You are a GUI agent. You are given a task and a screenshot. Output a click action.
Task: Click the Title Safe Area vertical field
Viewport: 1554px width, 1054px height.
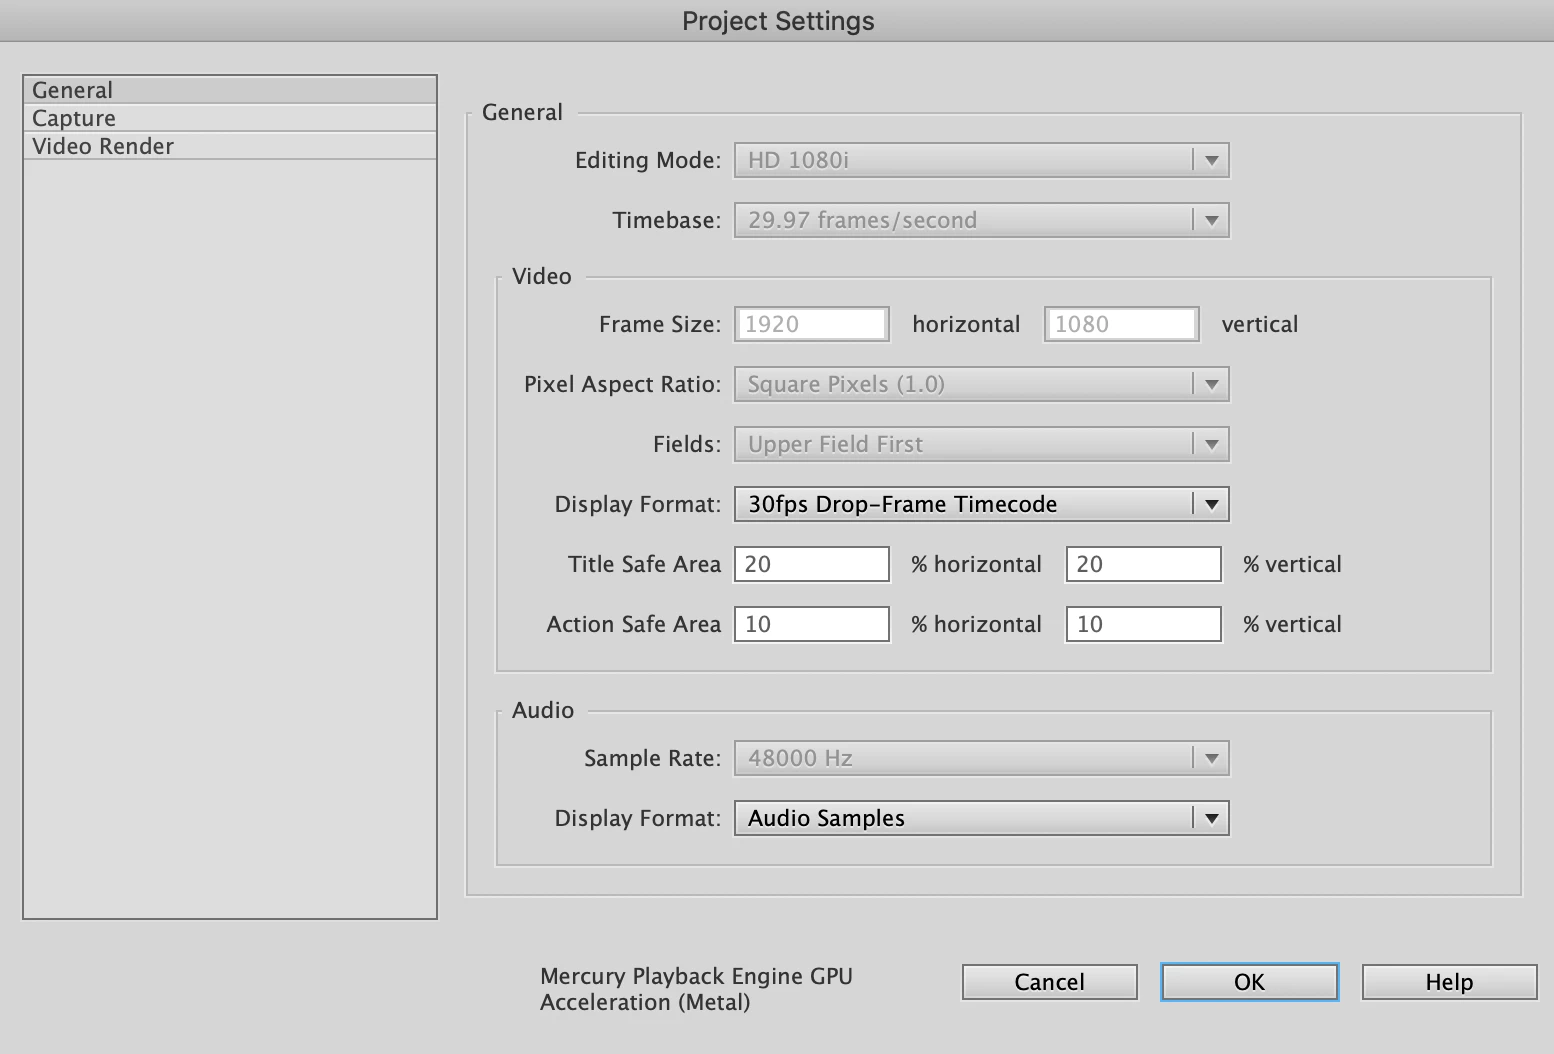[x=1144, y=564]
